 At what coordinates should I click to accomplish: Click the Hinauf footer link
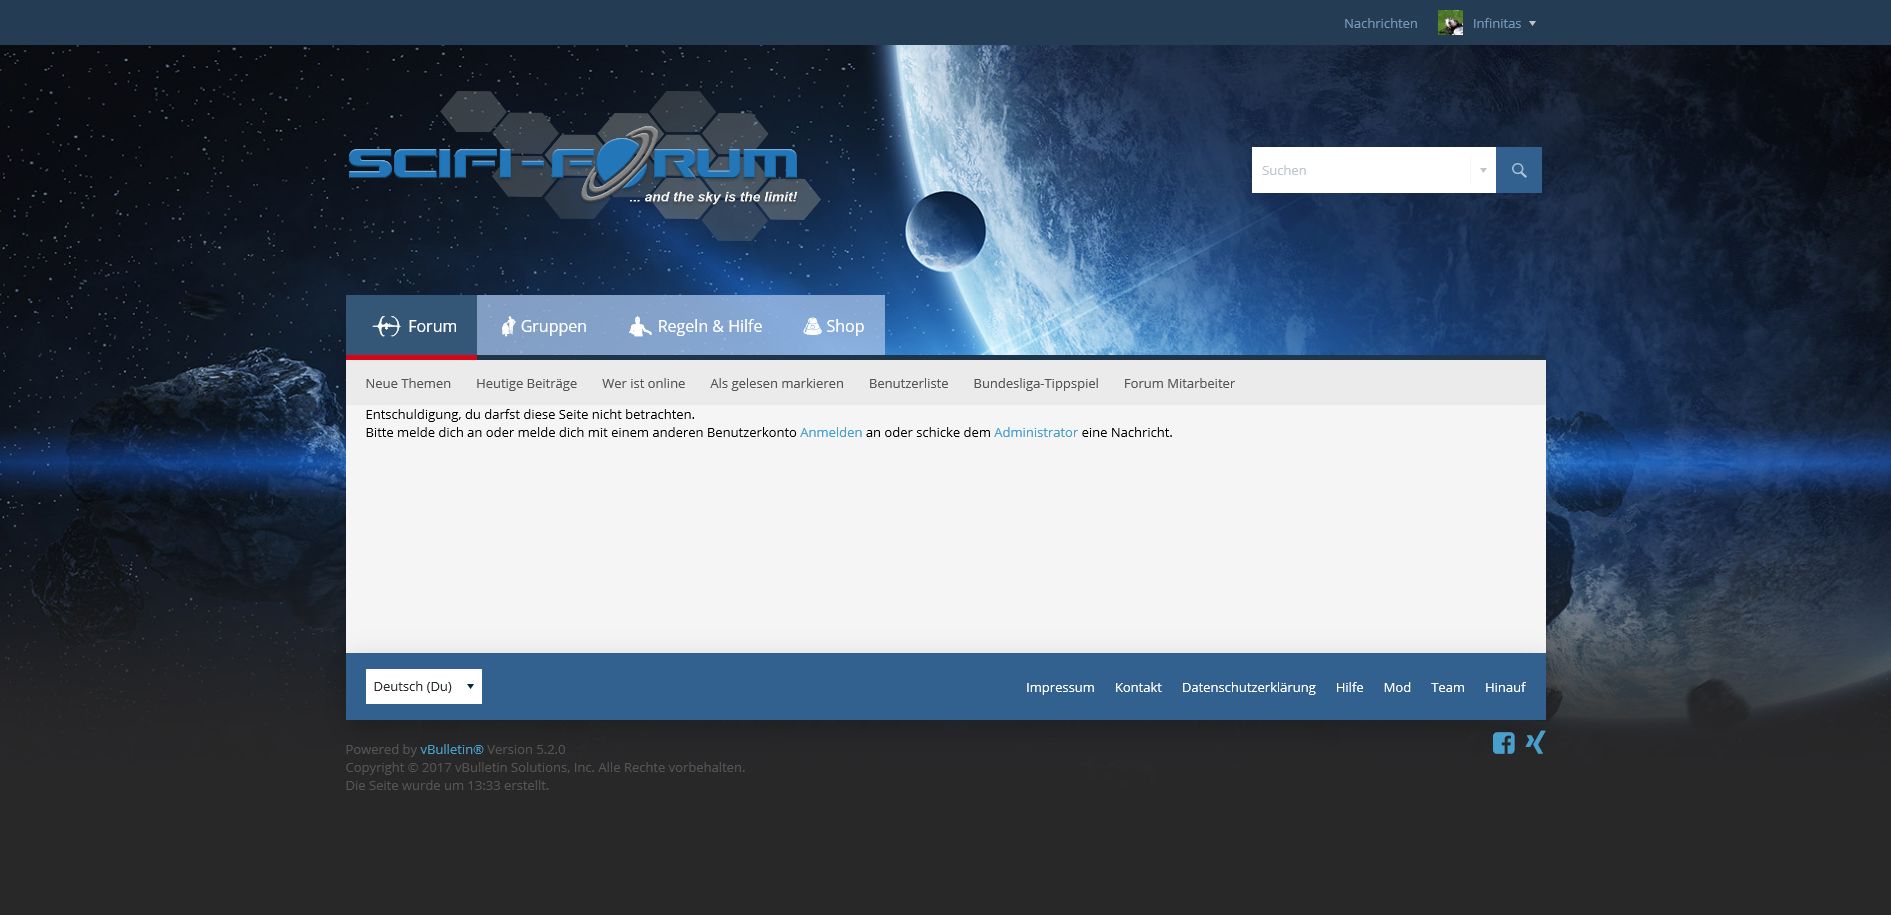1504,687
